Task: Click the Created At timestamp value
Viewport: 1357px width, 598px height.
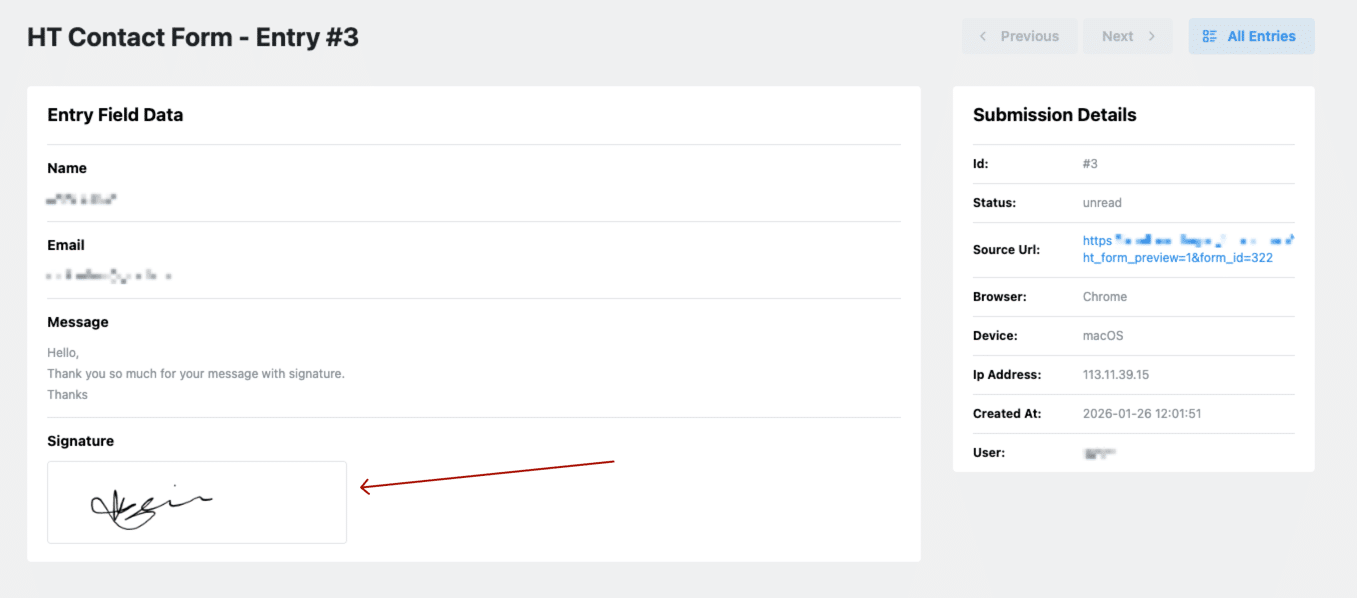Action: click(x=1142, y=414)
